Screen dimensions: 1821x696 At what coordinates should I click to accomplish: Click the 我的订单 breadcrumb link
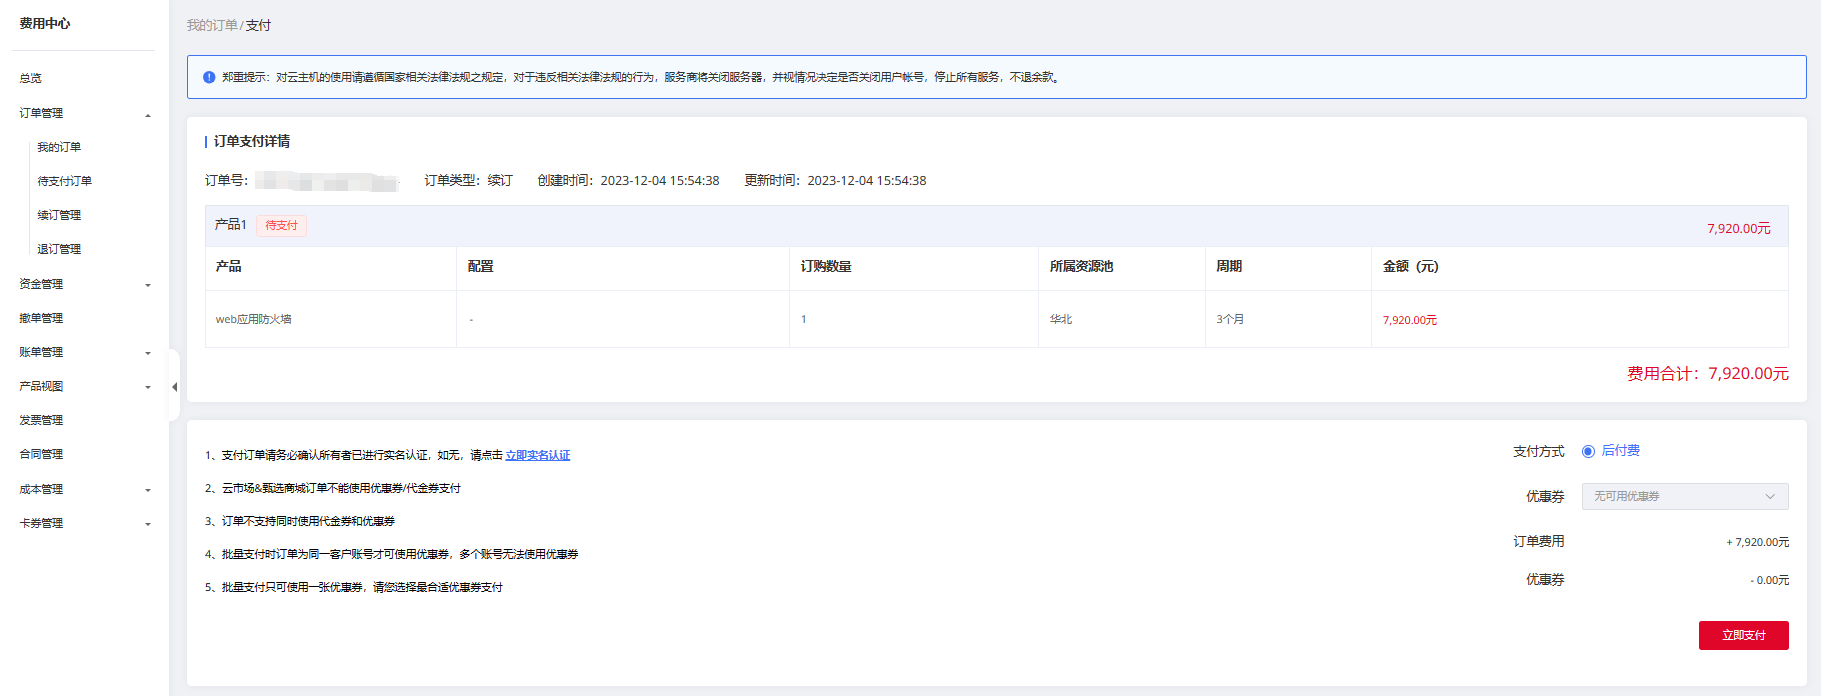click(x=212, y=25)
